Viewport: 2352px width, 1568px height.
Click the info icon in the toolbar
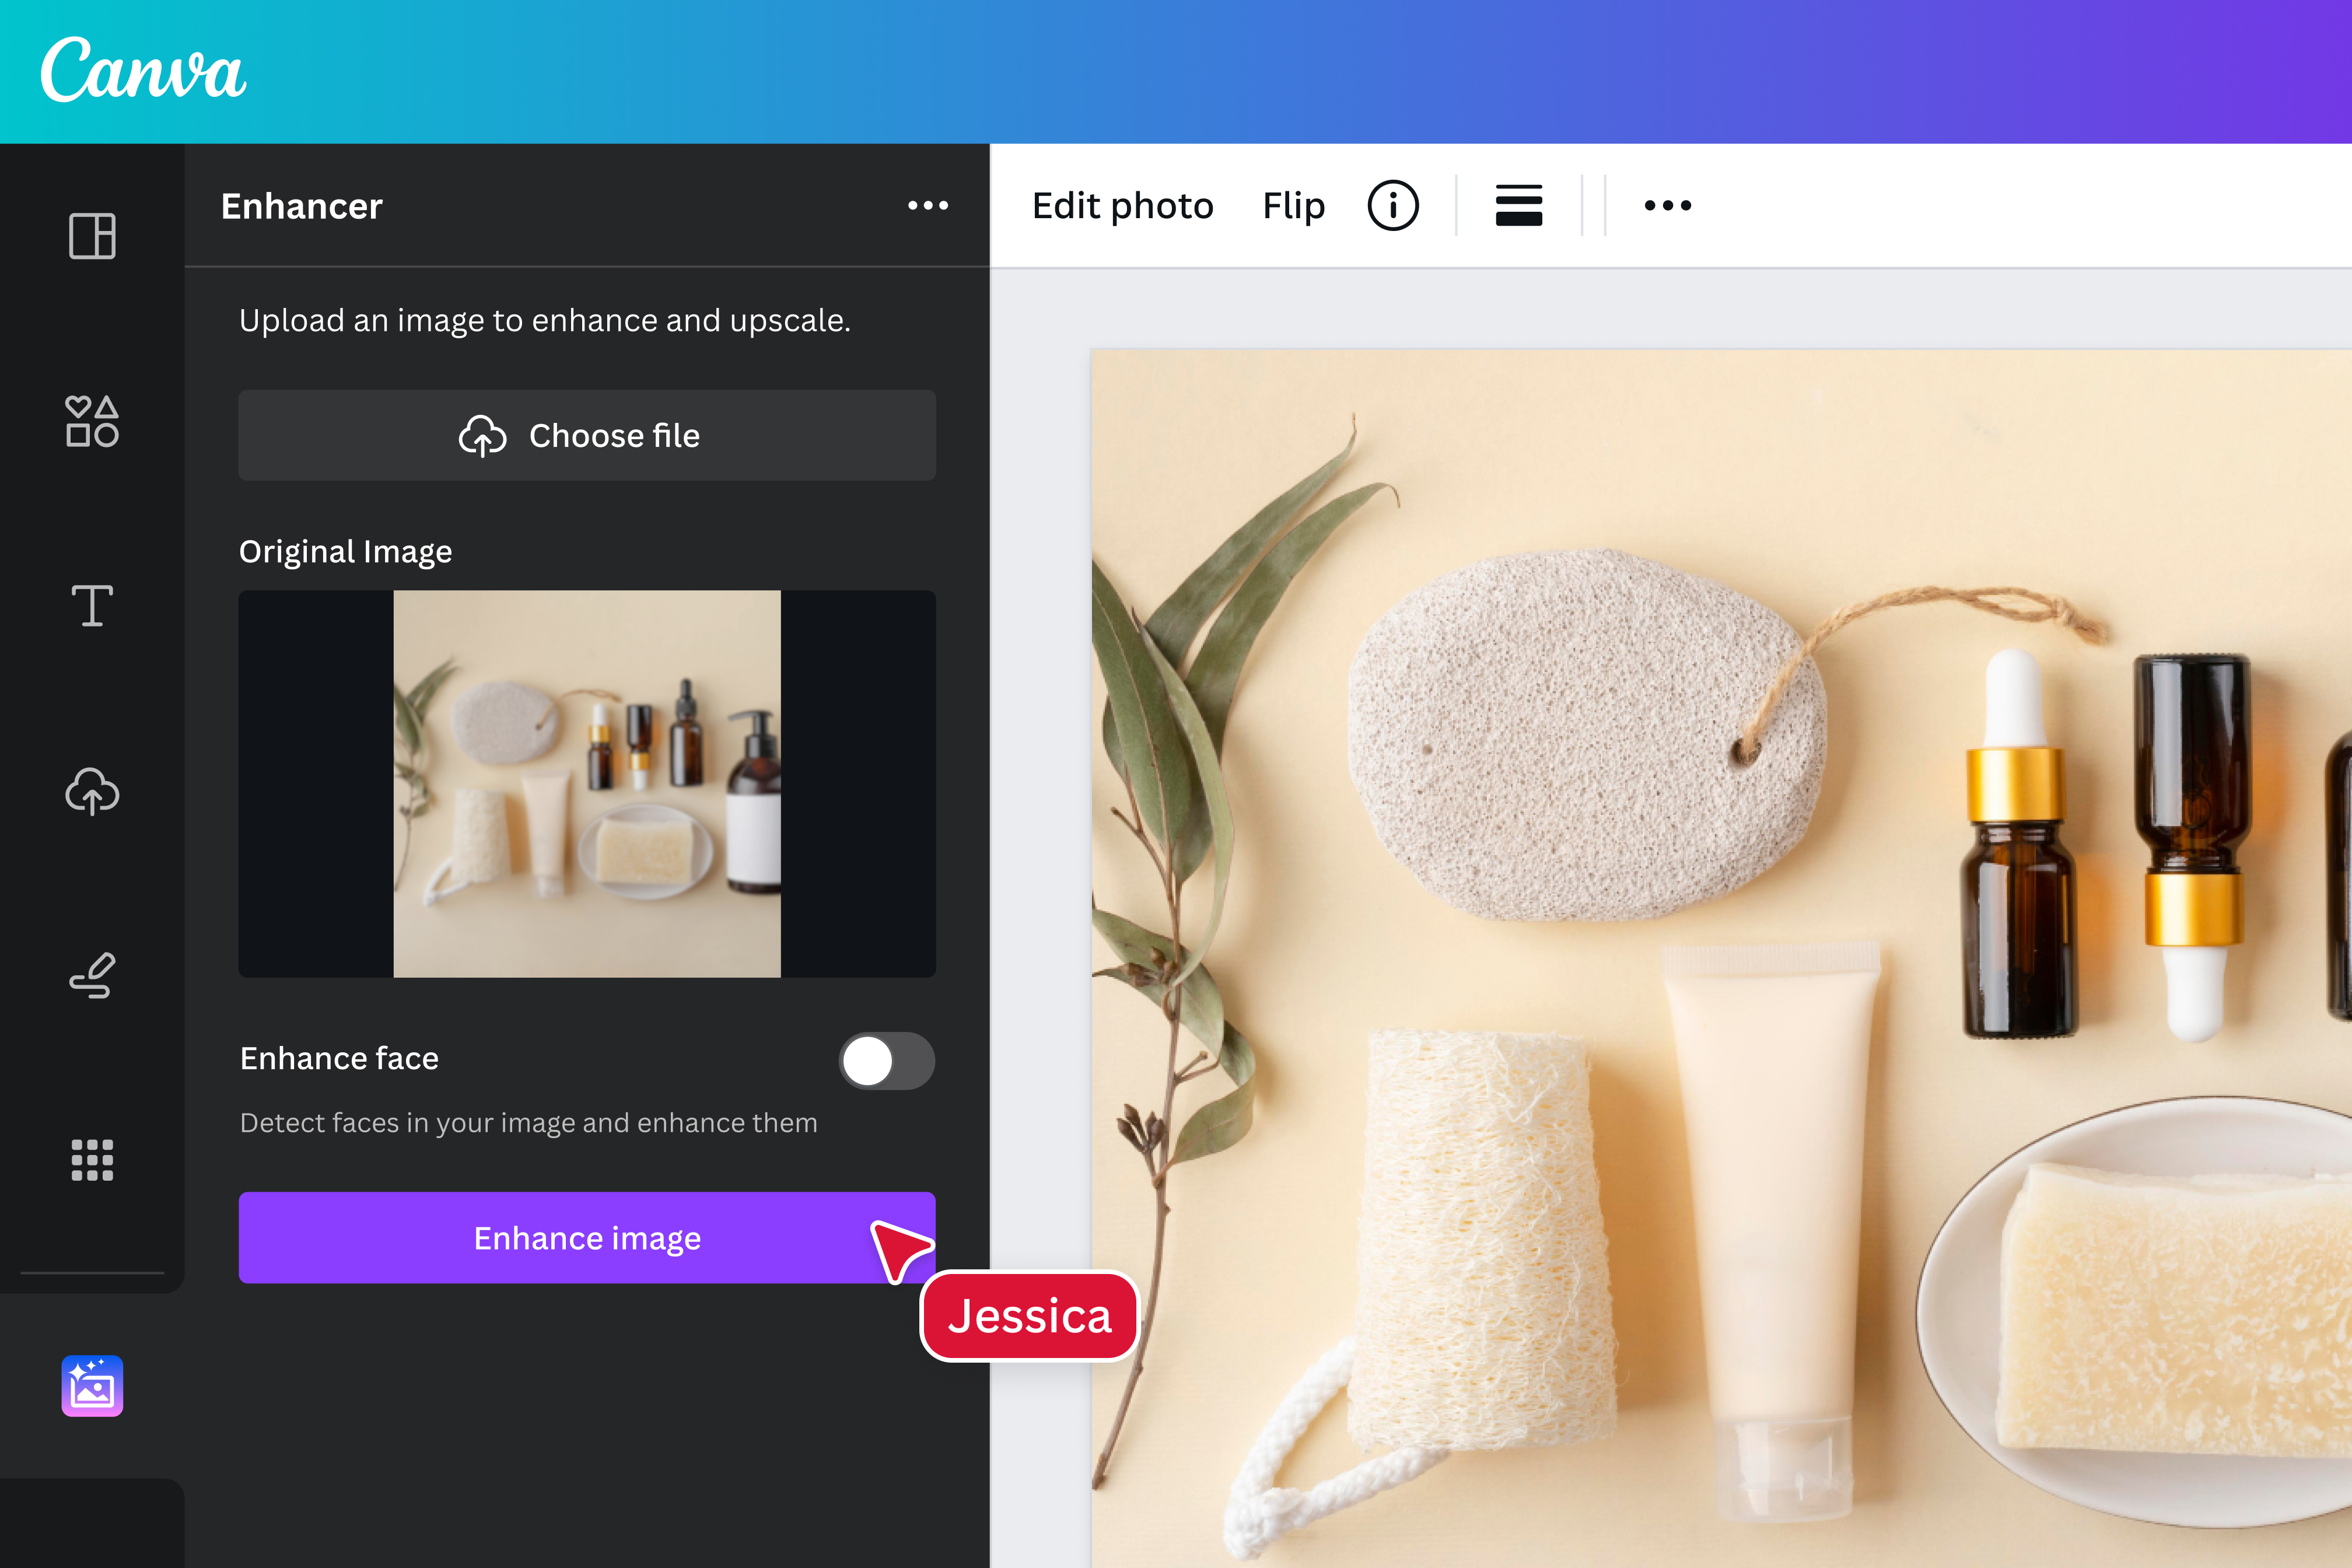[x=1392, y=205]
